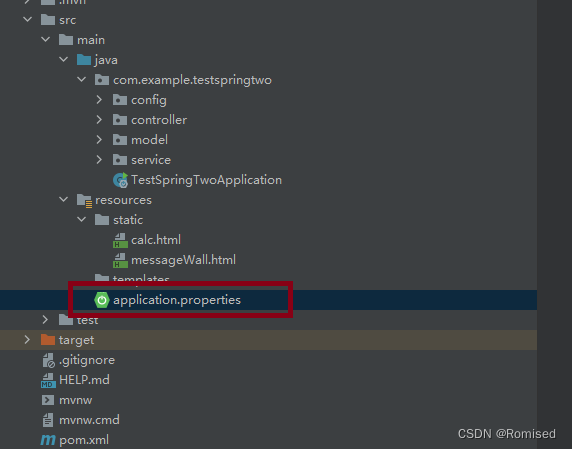Select pom.xml file name
Screen dimensions: 572x449
84,441
